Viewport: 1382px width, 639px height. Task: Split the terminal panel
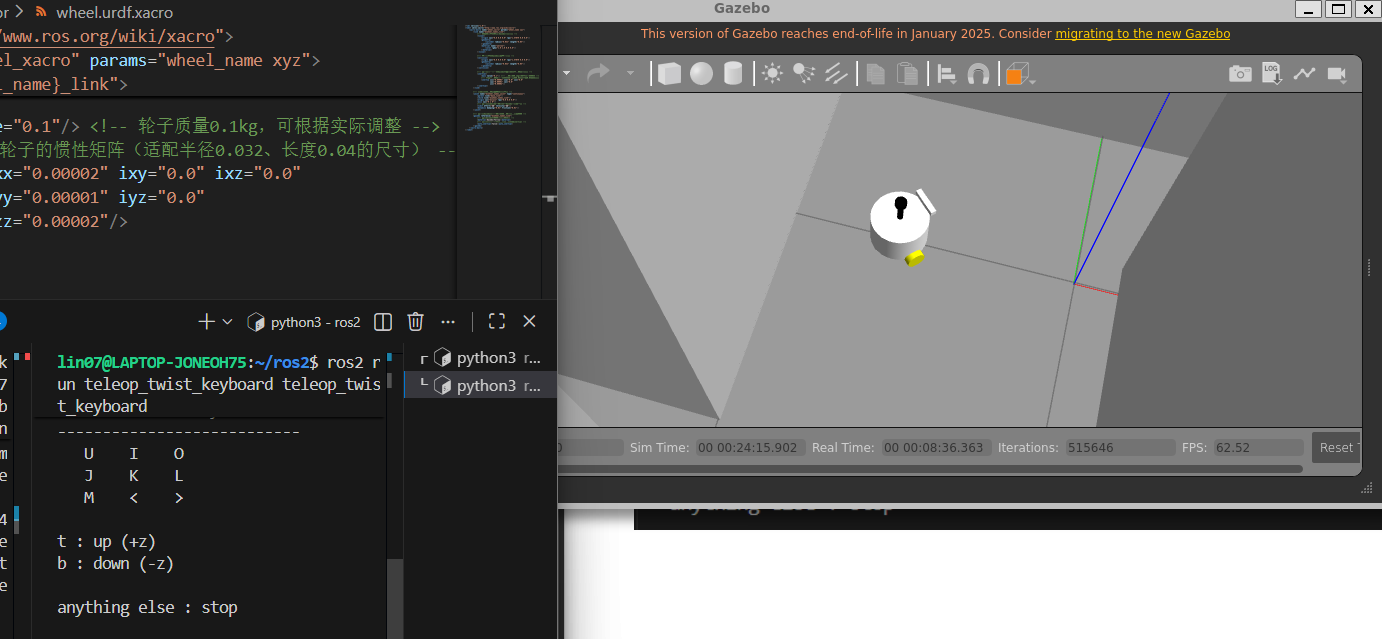point(382,322)
